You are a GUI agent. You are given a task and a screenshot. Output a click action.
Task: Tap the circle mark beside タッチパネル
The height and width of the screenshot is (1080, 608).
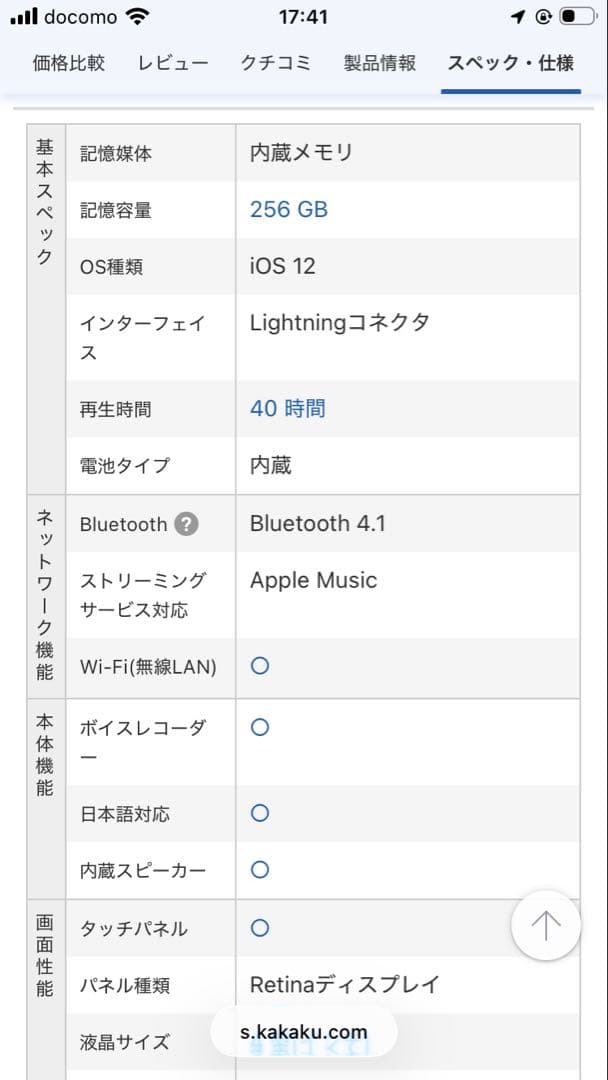click(x=259, y=928)
